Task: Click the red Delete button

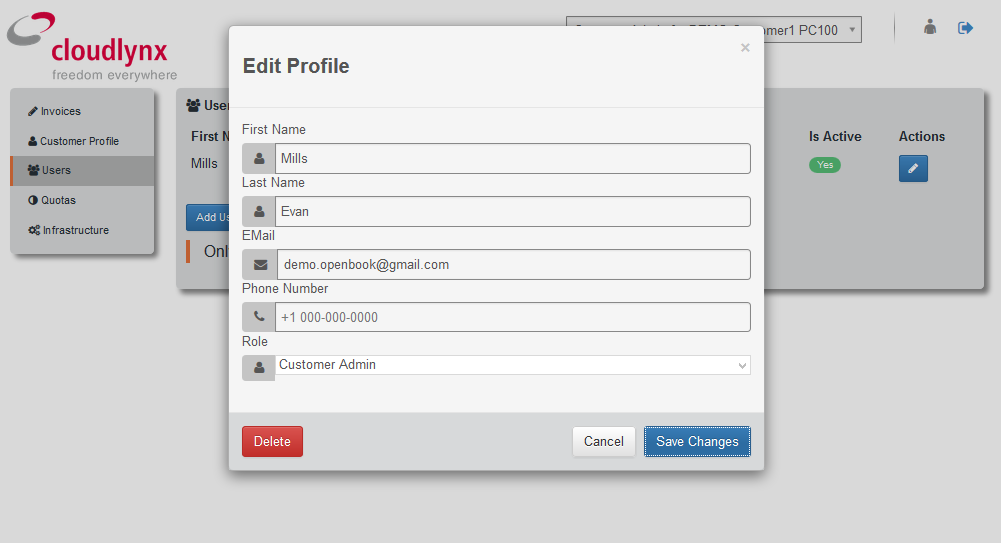Action: [272, 442]
